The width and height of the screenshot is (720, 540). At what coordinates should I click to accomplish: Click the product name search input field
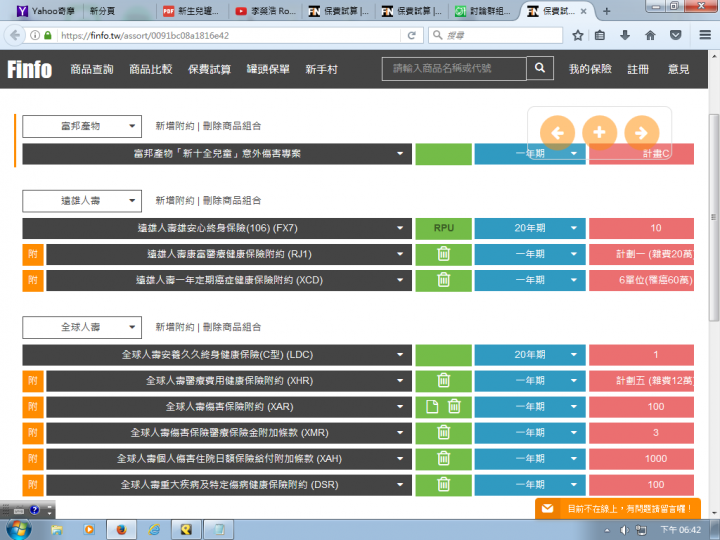coord(454,68)
